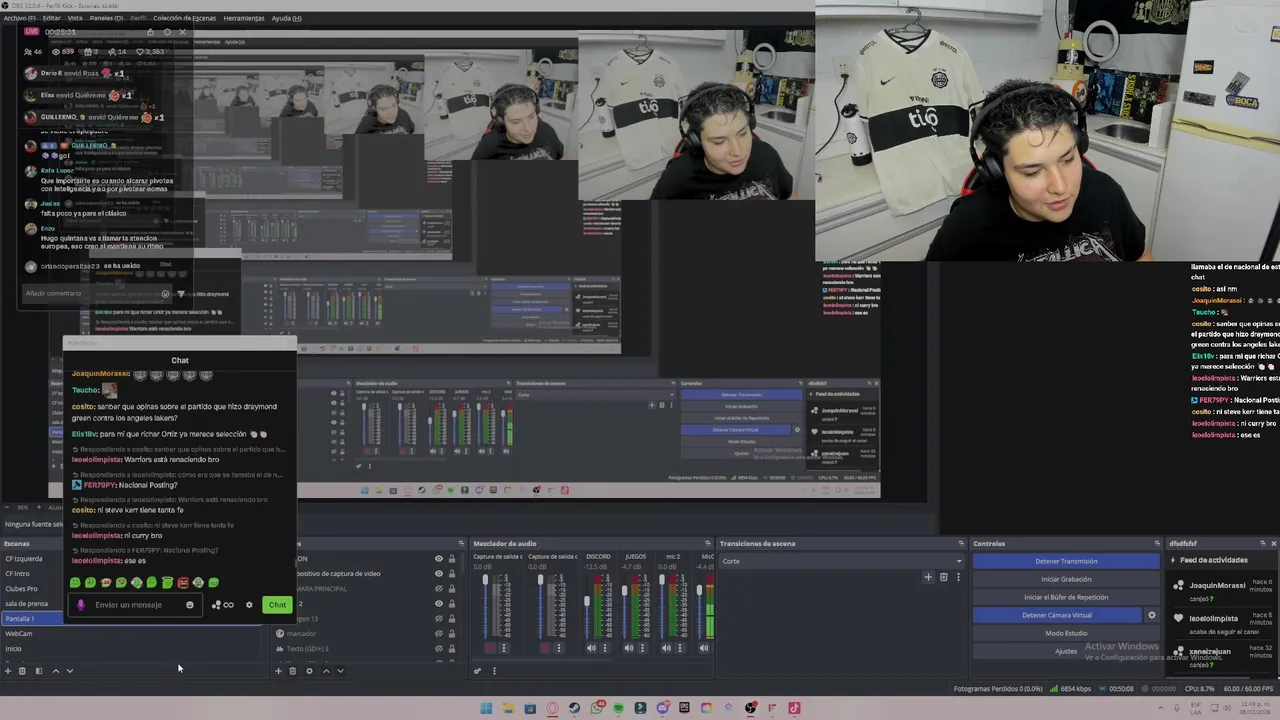1280x720 pixels.
Task: Click Detener Transmisión button
Action: coord(1066,561)
